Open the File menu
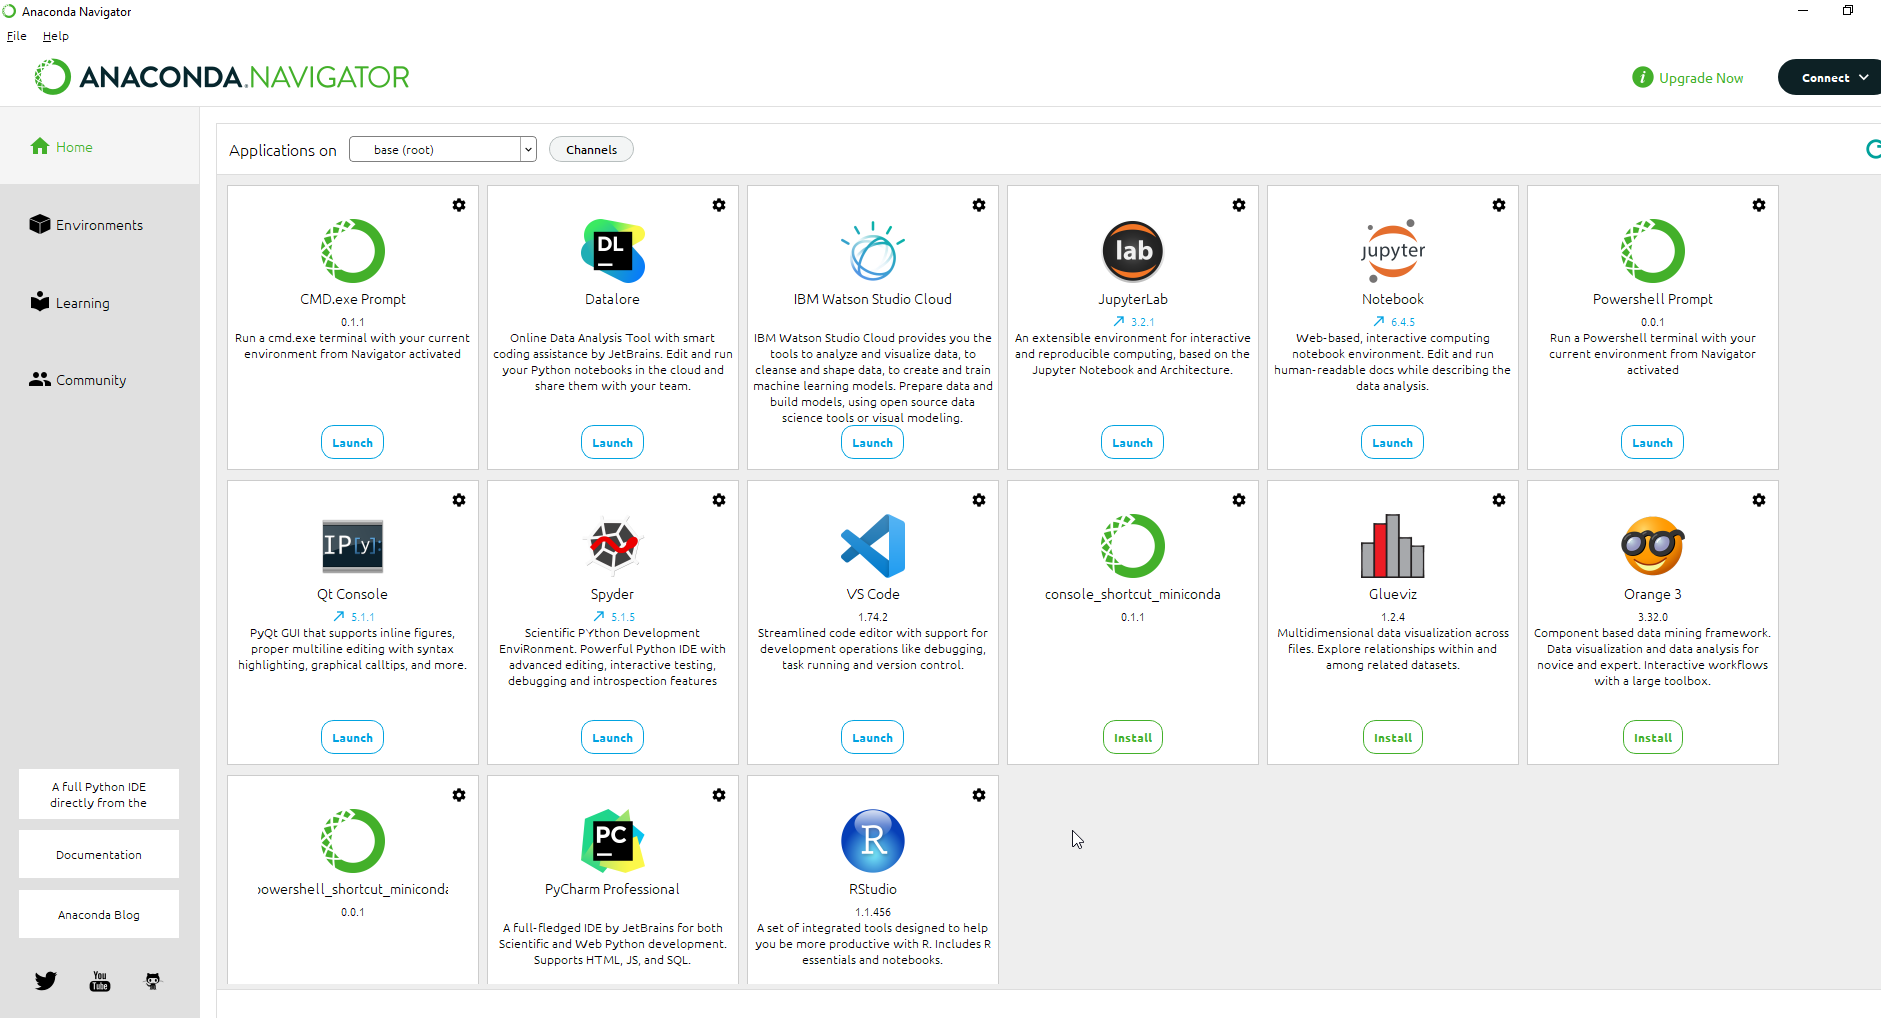This screenshot has width=1881, height=1018. pyautogui.click(x=17, y=36)
